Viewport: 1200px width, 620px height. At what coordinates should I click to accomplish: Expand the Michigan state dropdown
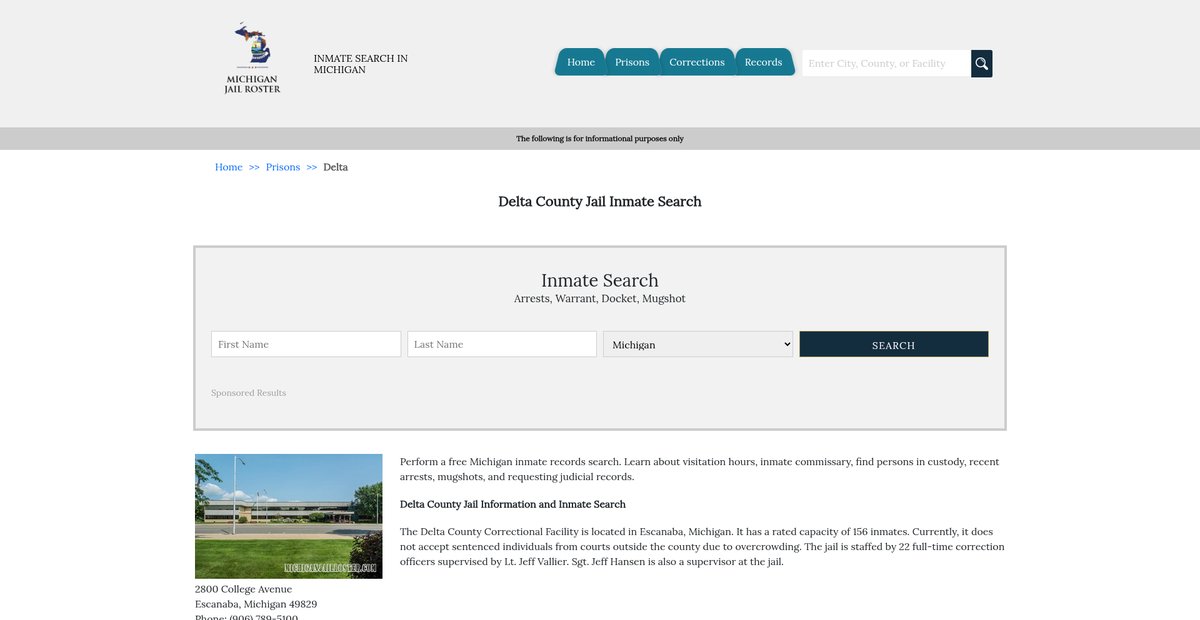click(x=698, y=344)
